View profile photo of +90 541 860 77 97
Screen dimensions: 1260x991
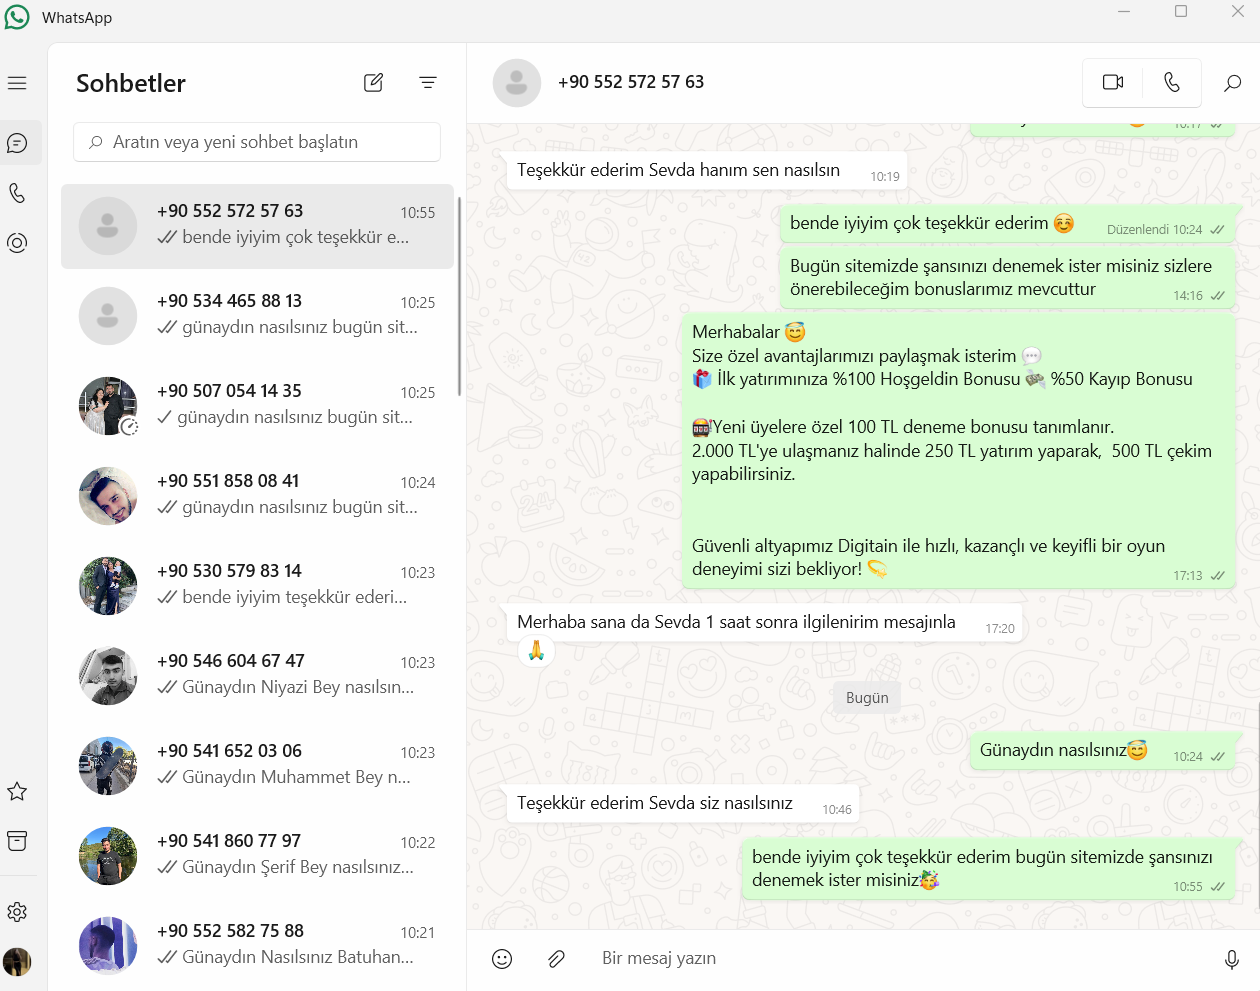point(108,856)
